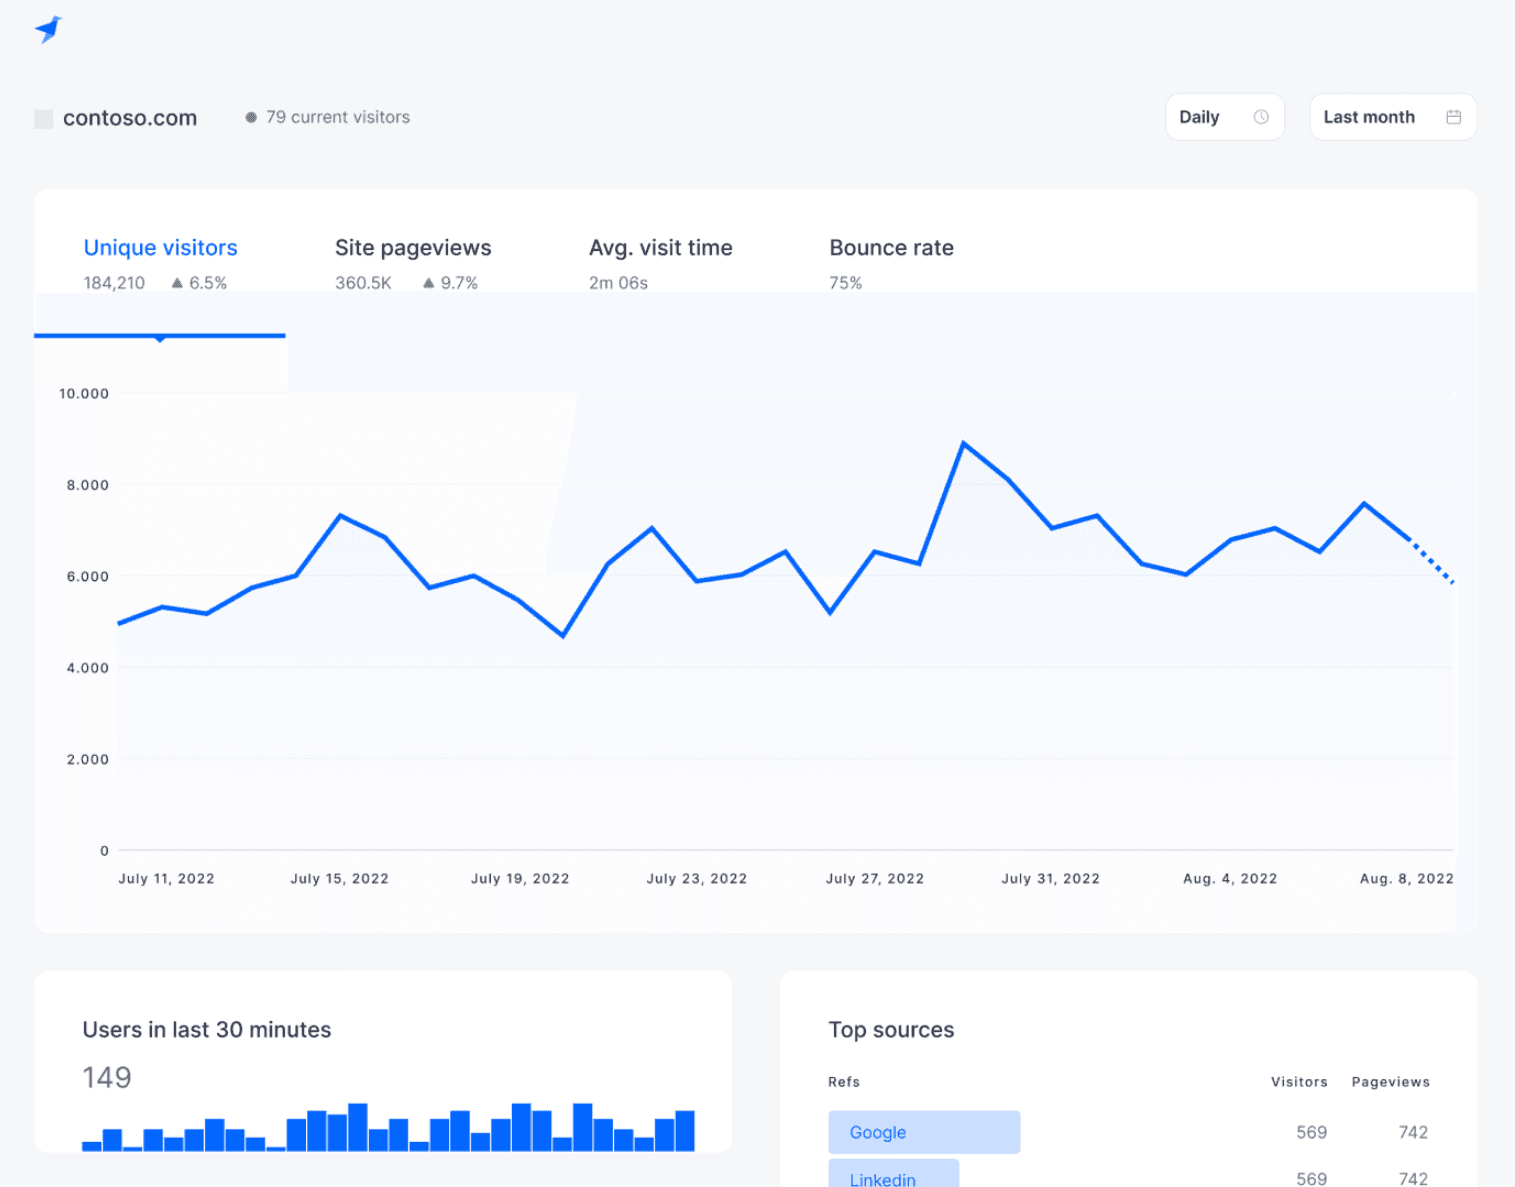Click the first bar in the 30-minute chart
Viewport: 1515px width, 1187px height.
(92, 1146)
